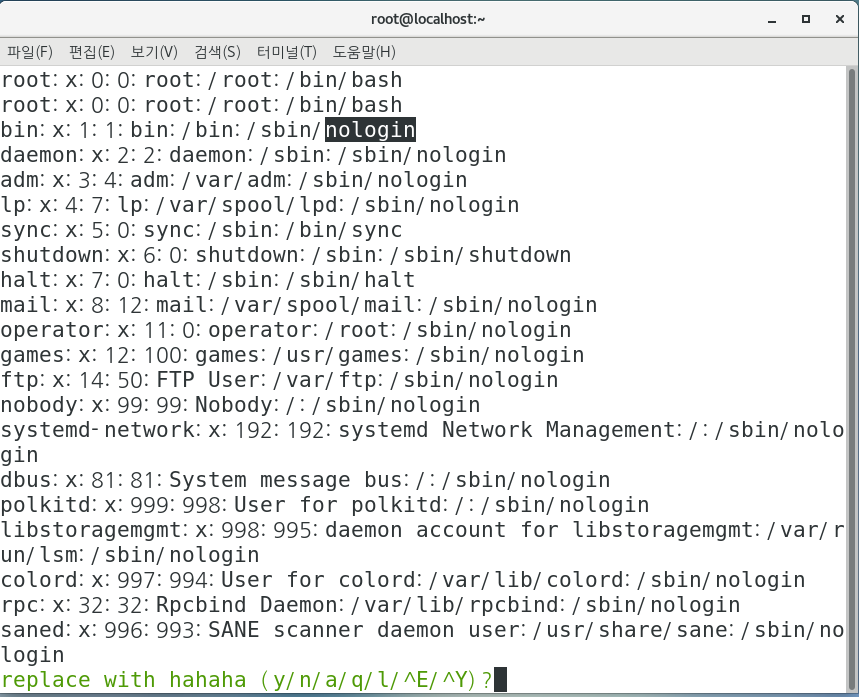Screen dimensions: 859x697
Task: Click the halt:x:7:0 line
Action: pos(208,280)
